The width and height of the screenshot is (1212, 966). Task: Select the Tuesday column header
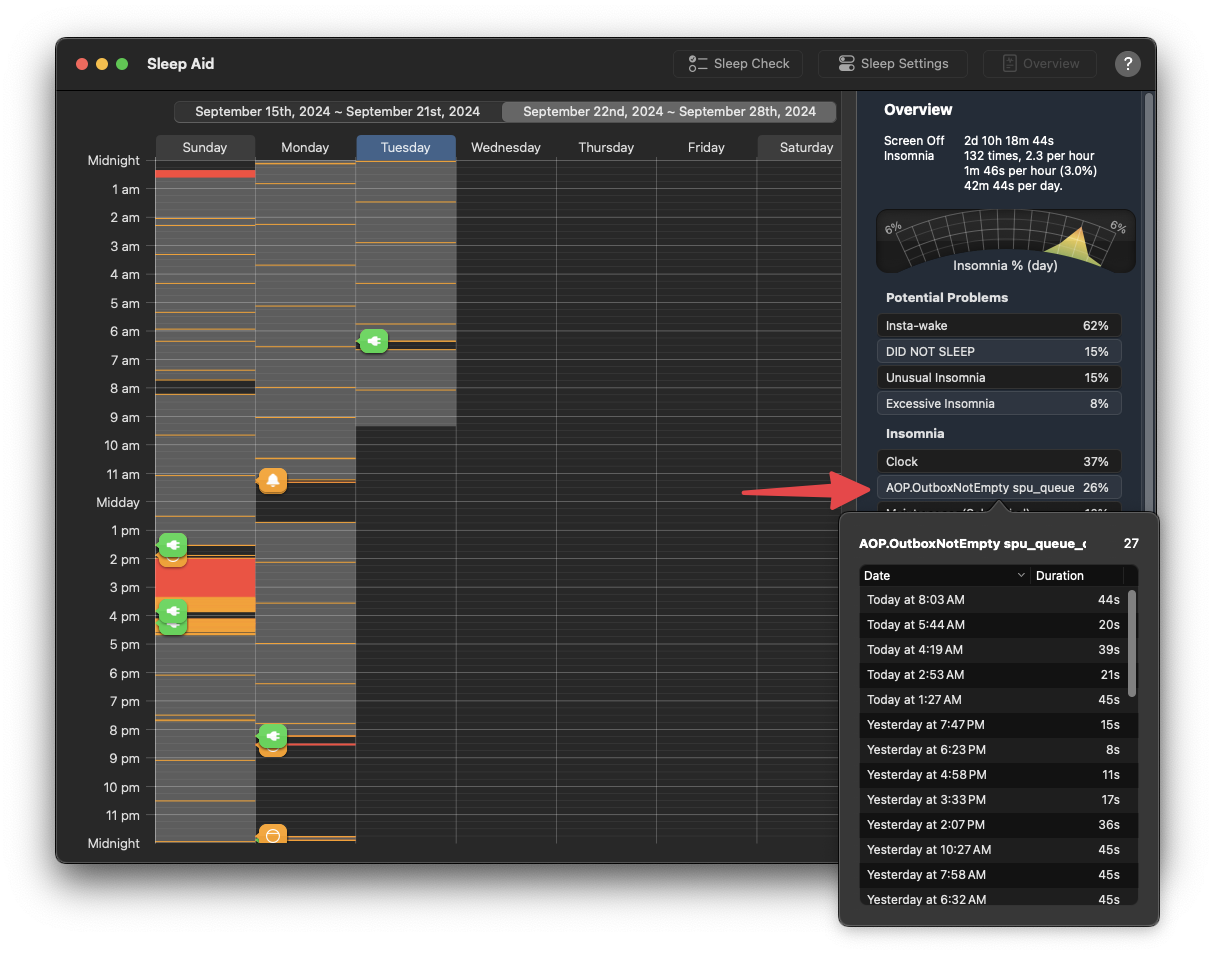[406, 147]
